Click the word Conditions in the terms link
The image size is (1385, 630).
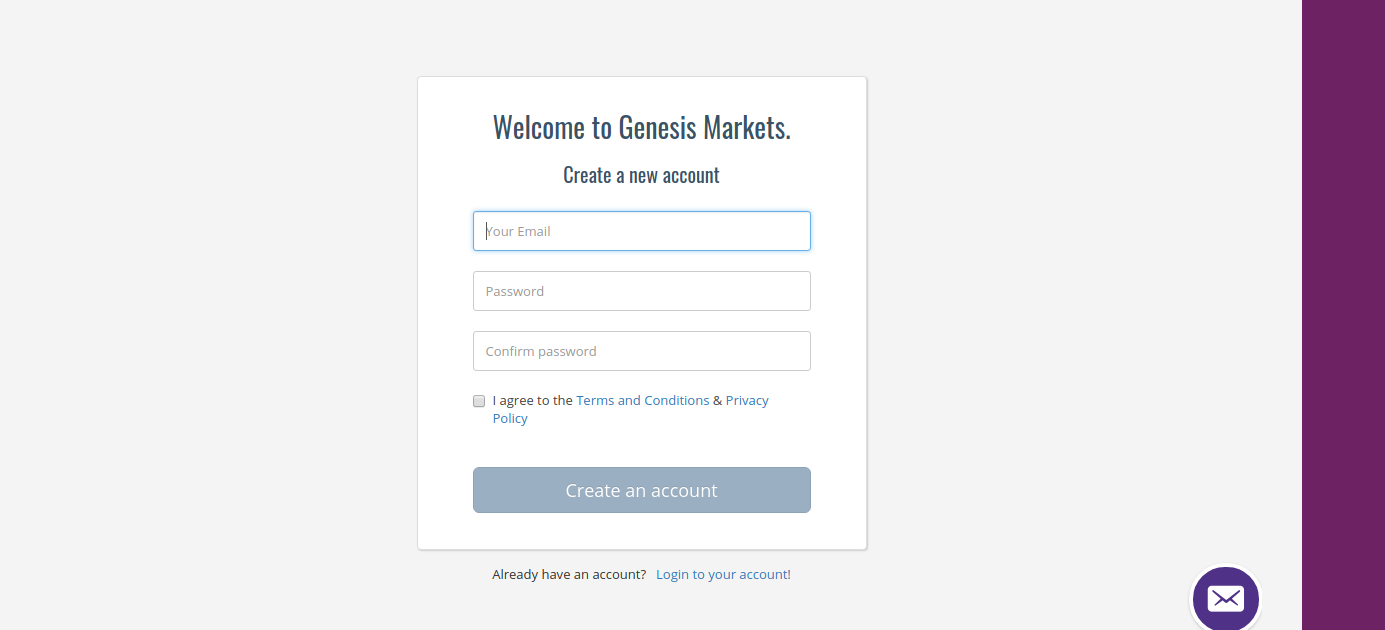676,400
